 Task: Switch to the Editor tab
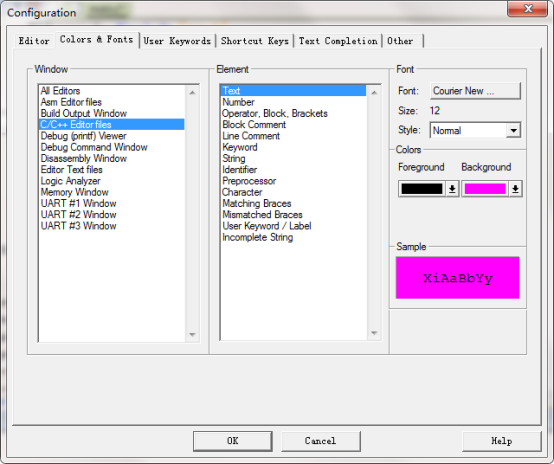(x=34, y=41)
